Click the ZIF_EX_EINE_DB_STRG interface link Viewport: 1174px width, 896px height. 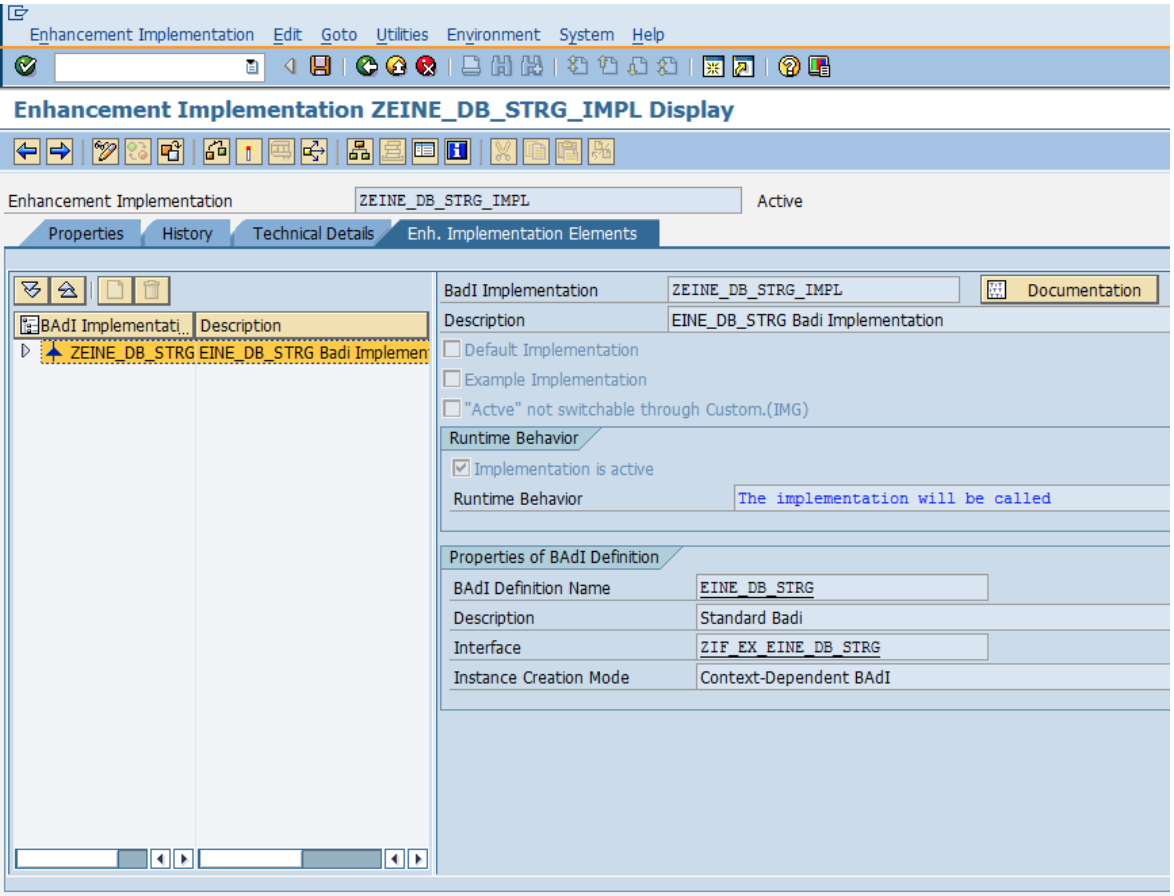[790, 647]
